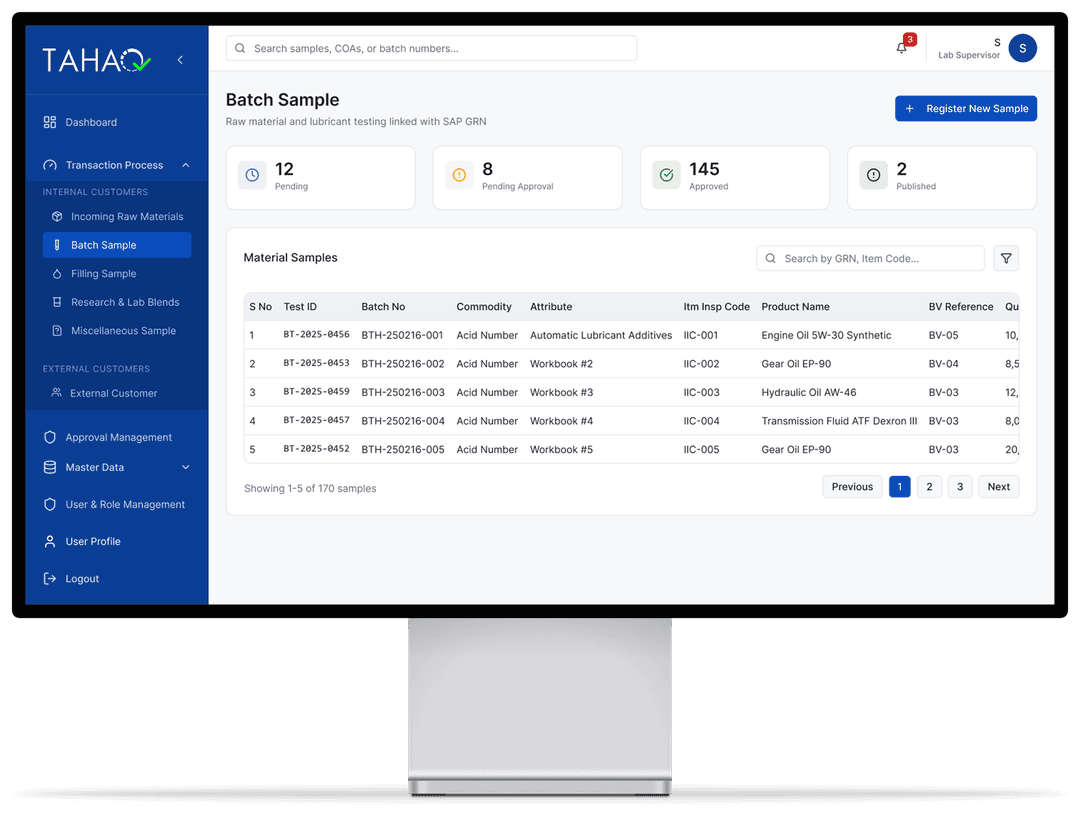Open the notifications bell

(x=902, y=48)
